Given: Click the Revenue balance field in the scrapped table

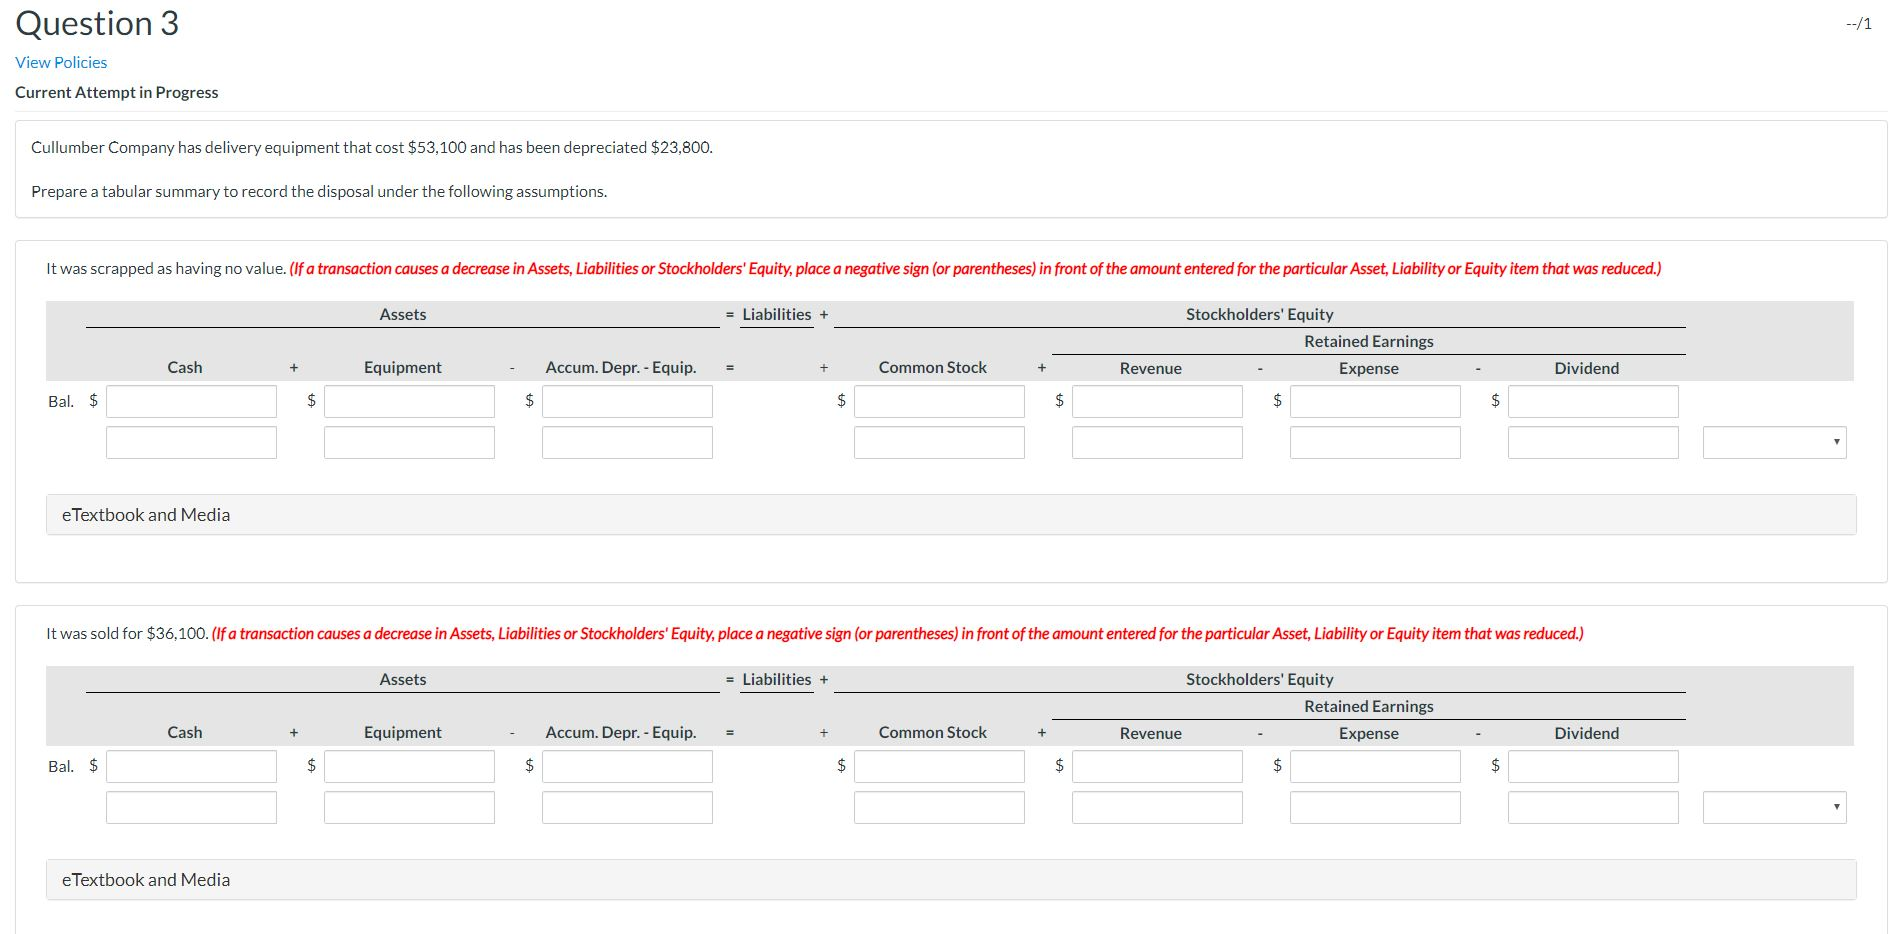Looking at the screenshot, I should [1155, 401].
